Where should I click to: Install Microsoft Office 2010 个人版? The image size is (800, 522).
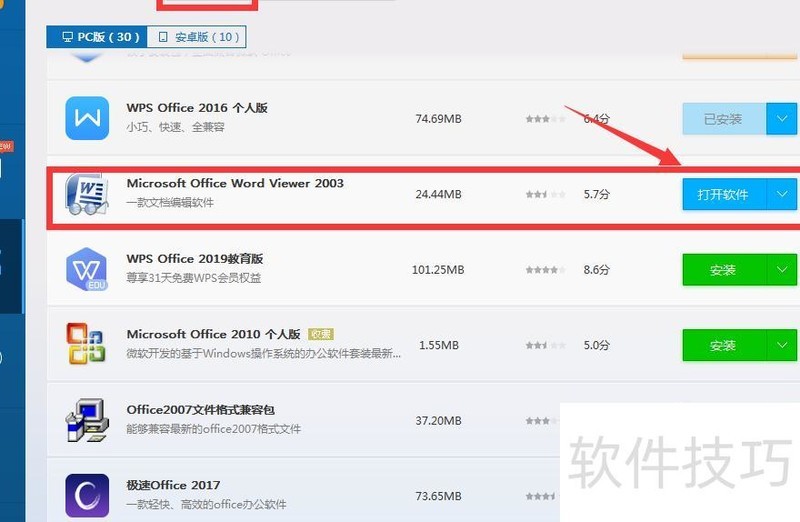click(724, 345)
